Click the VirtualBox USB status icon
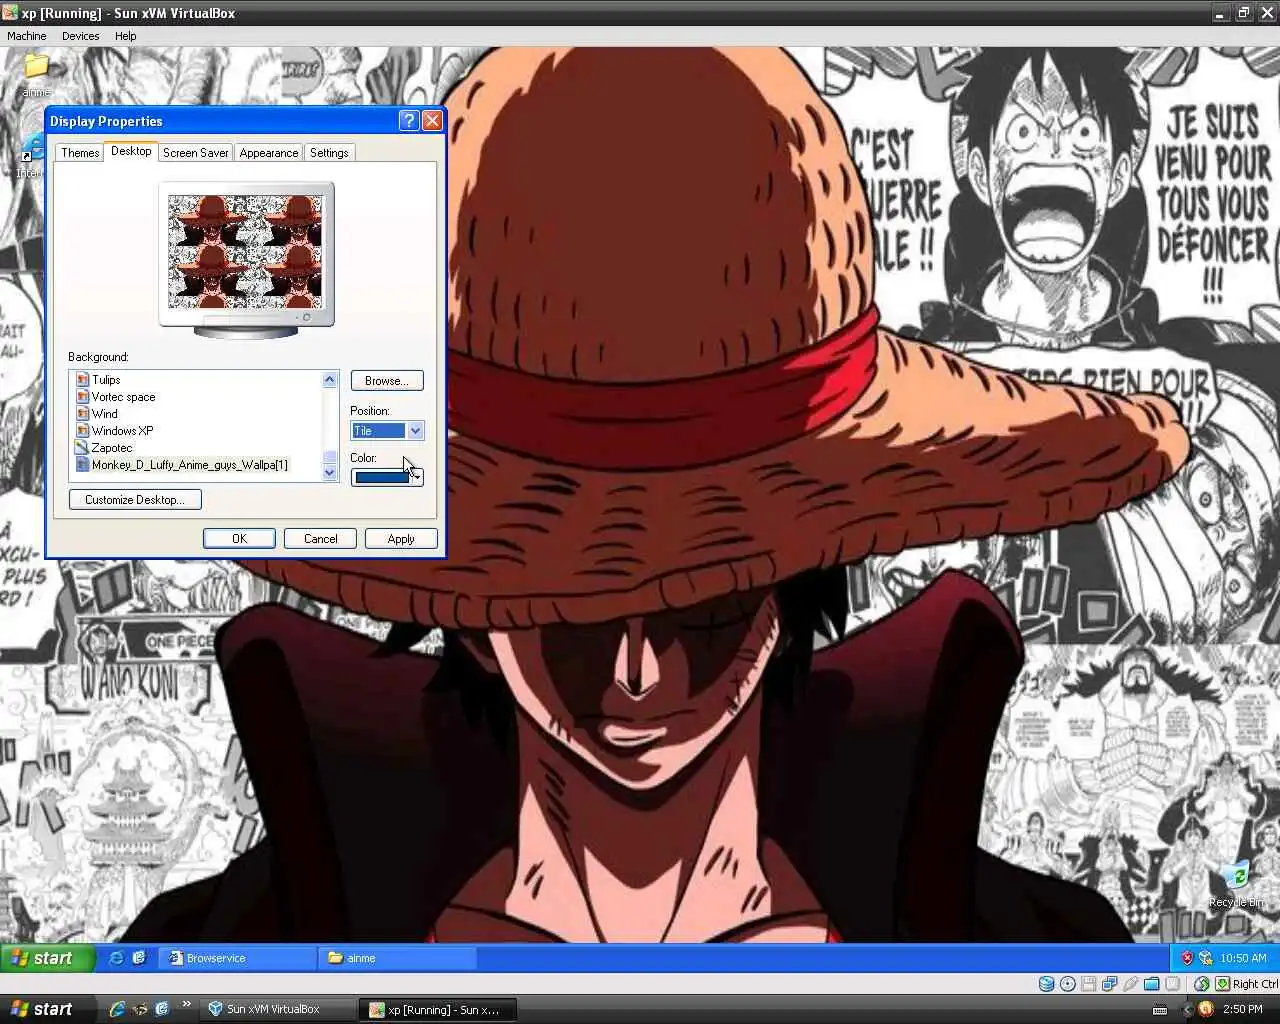The width and height of the screenshot is (1280, 1024). [x=1130, y=984]
